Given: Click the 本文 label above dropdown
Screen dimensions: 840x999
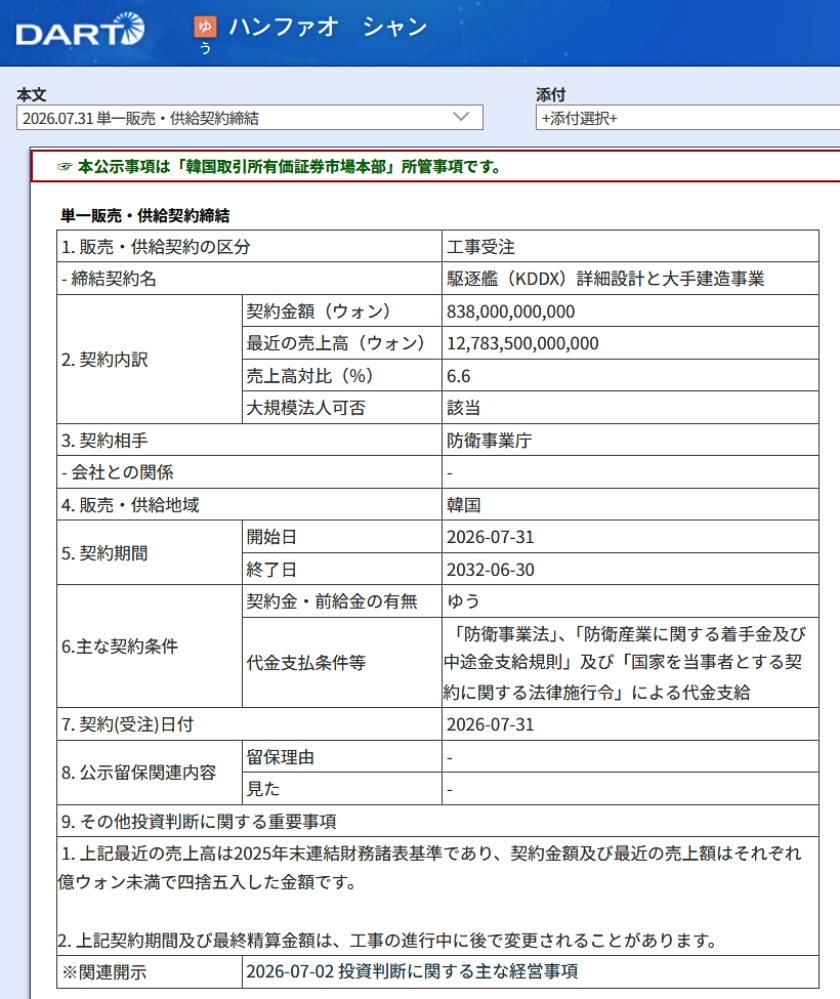Looking at the screenshot, I should point(31,95).
